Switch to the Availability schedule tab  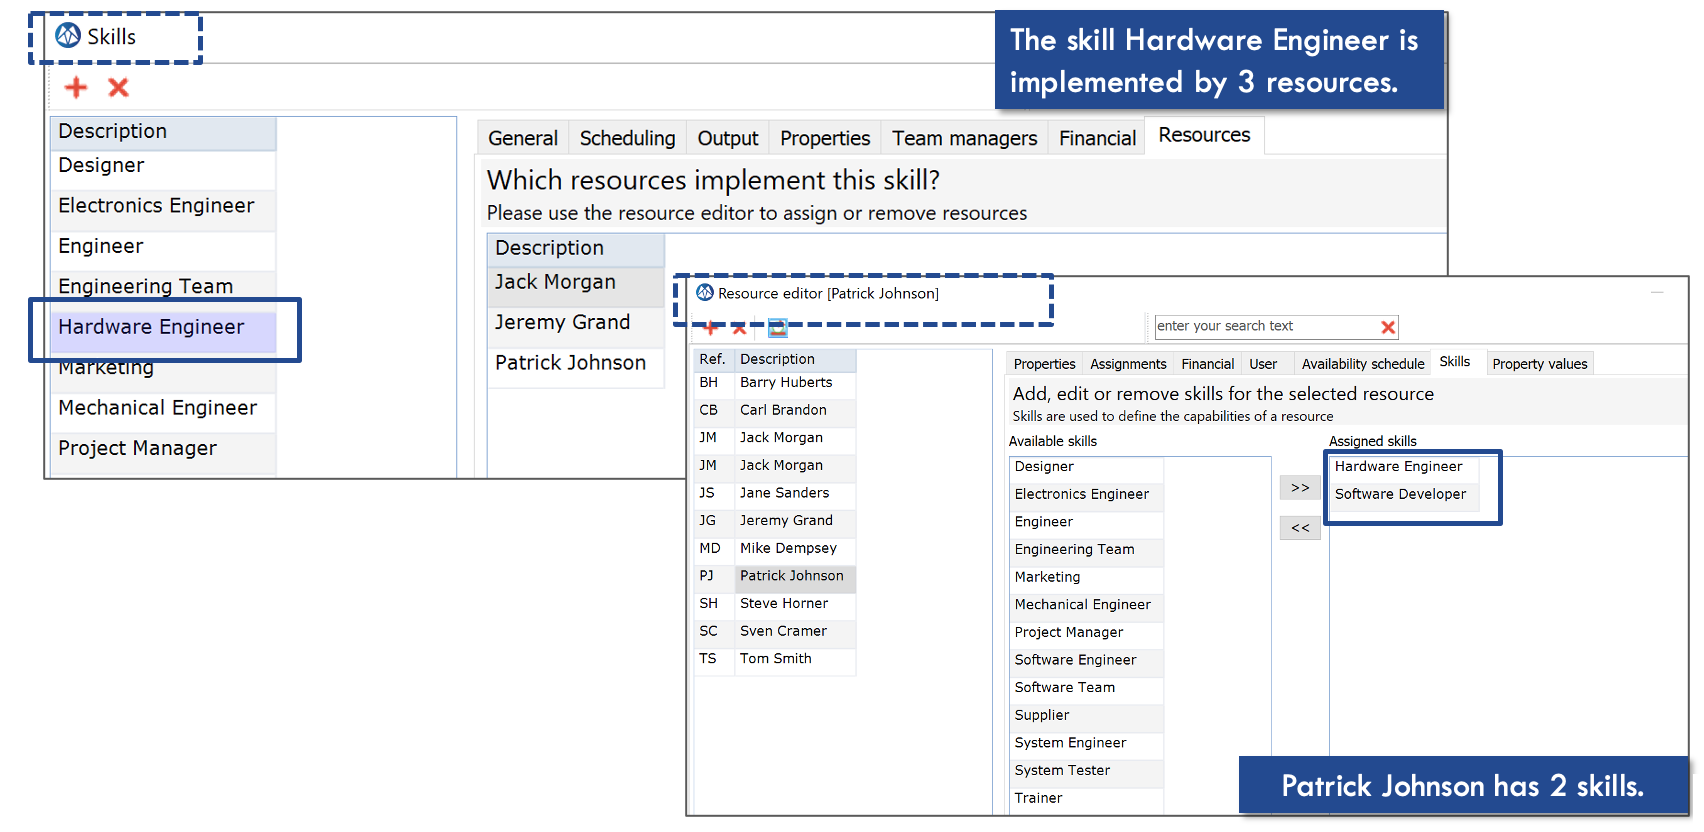tap(1362, 364)
